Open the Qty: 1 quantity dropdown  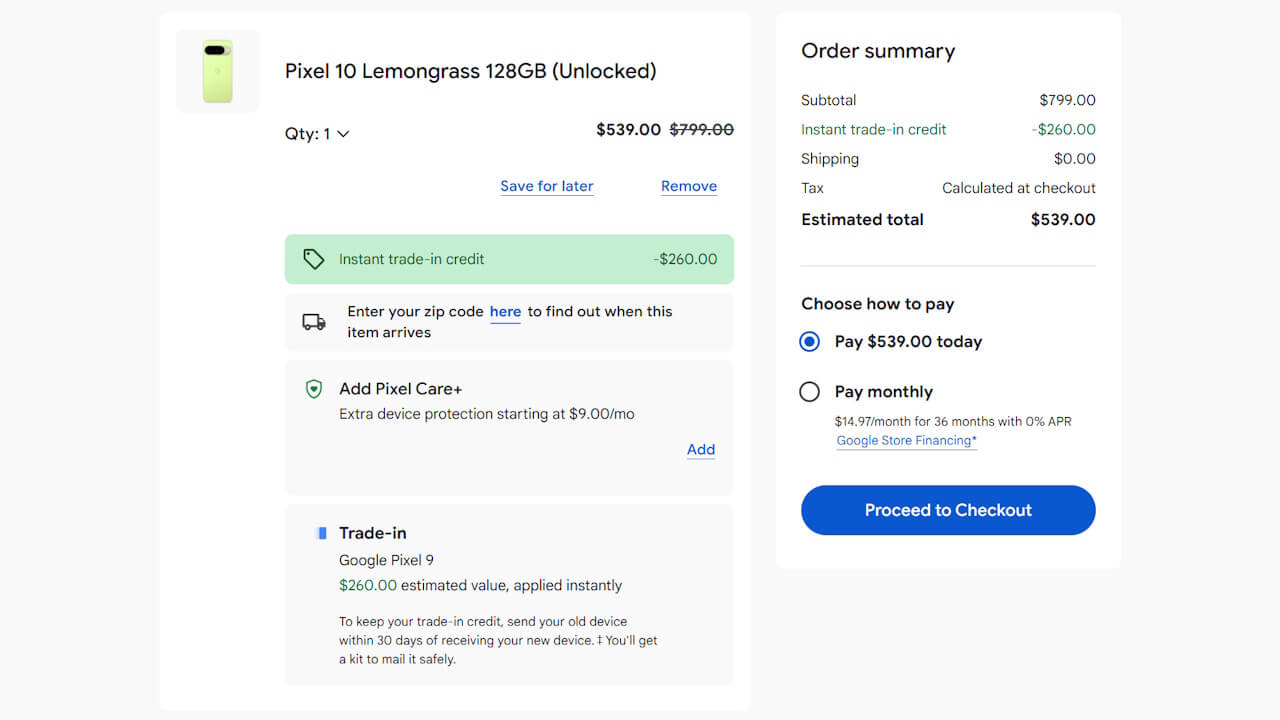pos(316,134)
